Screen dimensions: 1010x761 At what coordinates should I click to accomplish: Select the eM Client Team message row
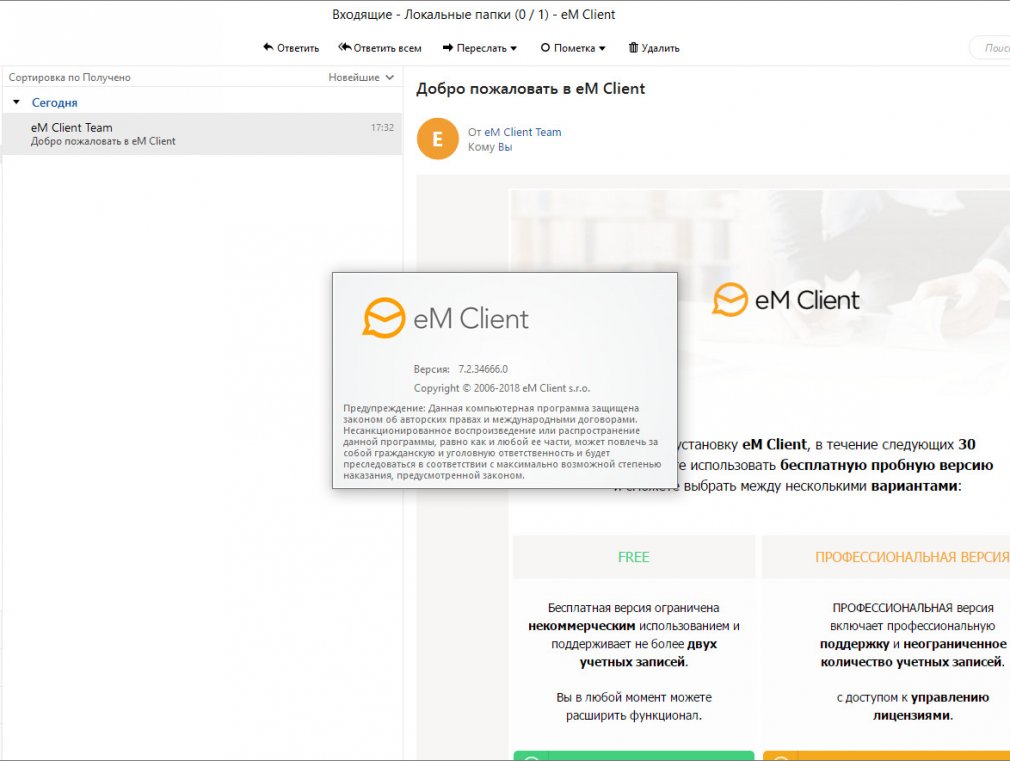(202, 134)
